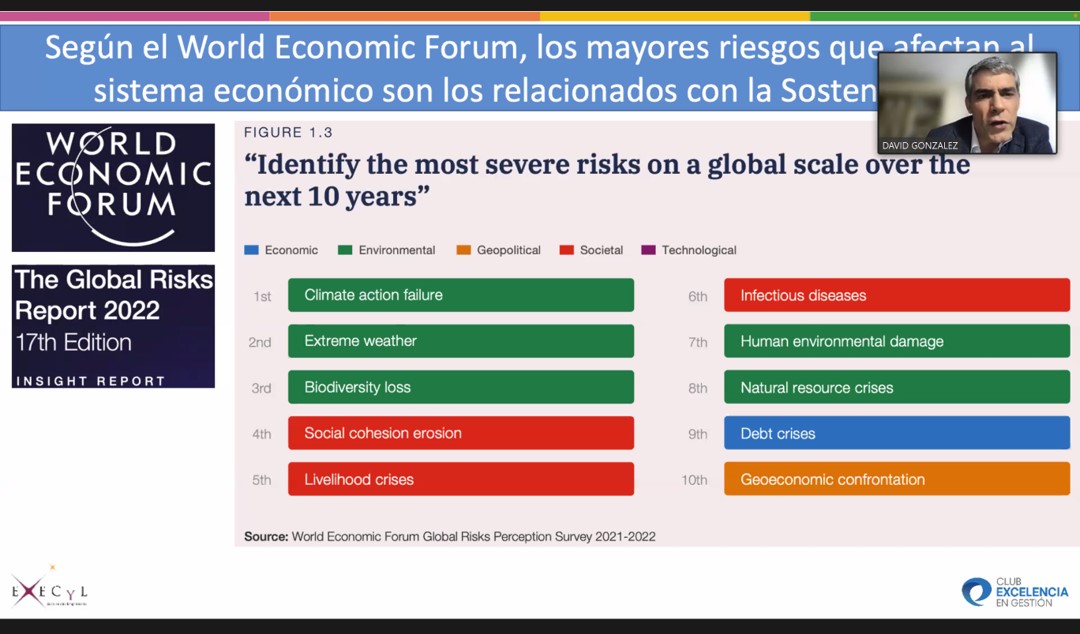Image resolution: width=1080 pixels, height=634 pixels.
Task: Select the Geoeconomic confrontation bar
Action: tap(897, 479)
